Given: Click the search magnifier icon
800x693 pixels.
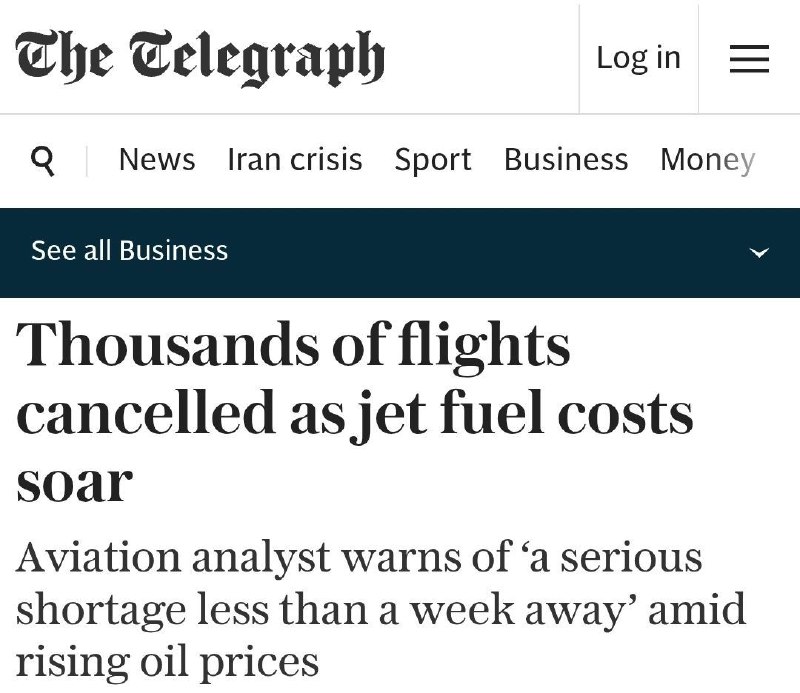Looking at the screenshot, I should [x=43, y=160].
